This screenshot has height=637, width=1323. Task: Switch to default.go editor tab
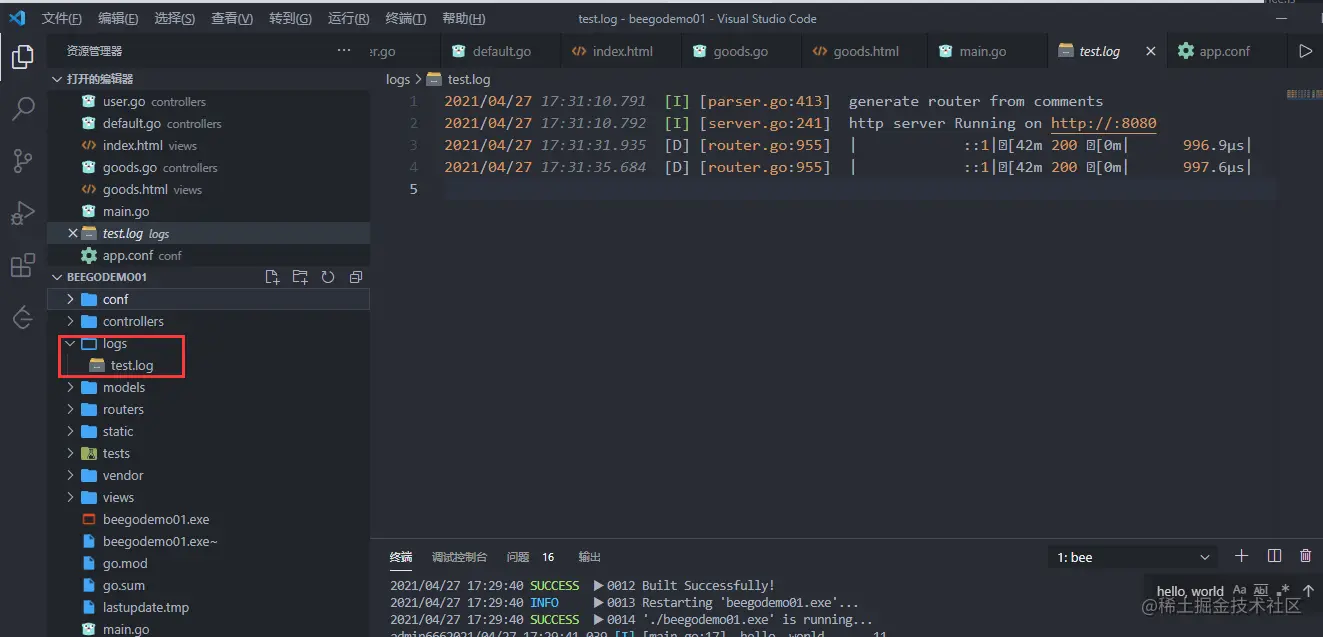[500, 51]
